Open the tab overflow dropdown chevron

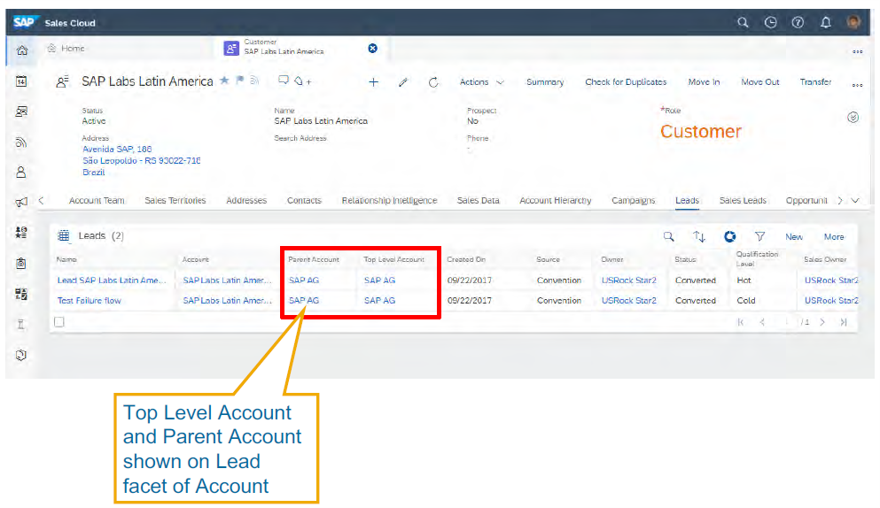[x=855, y=200]
